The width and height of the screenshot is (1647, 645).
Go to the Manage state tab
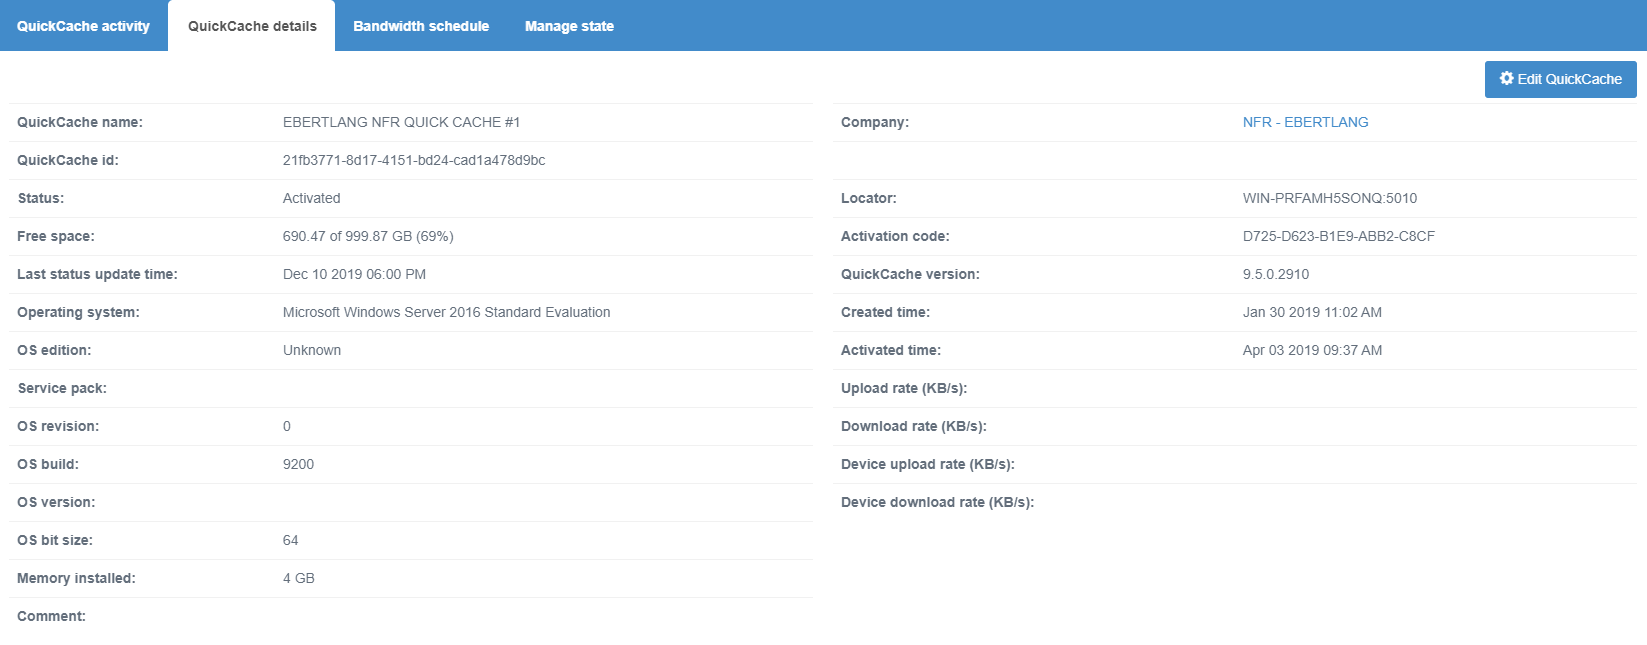point(569,26)
